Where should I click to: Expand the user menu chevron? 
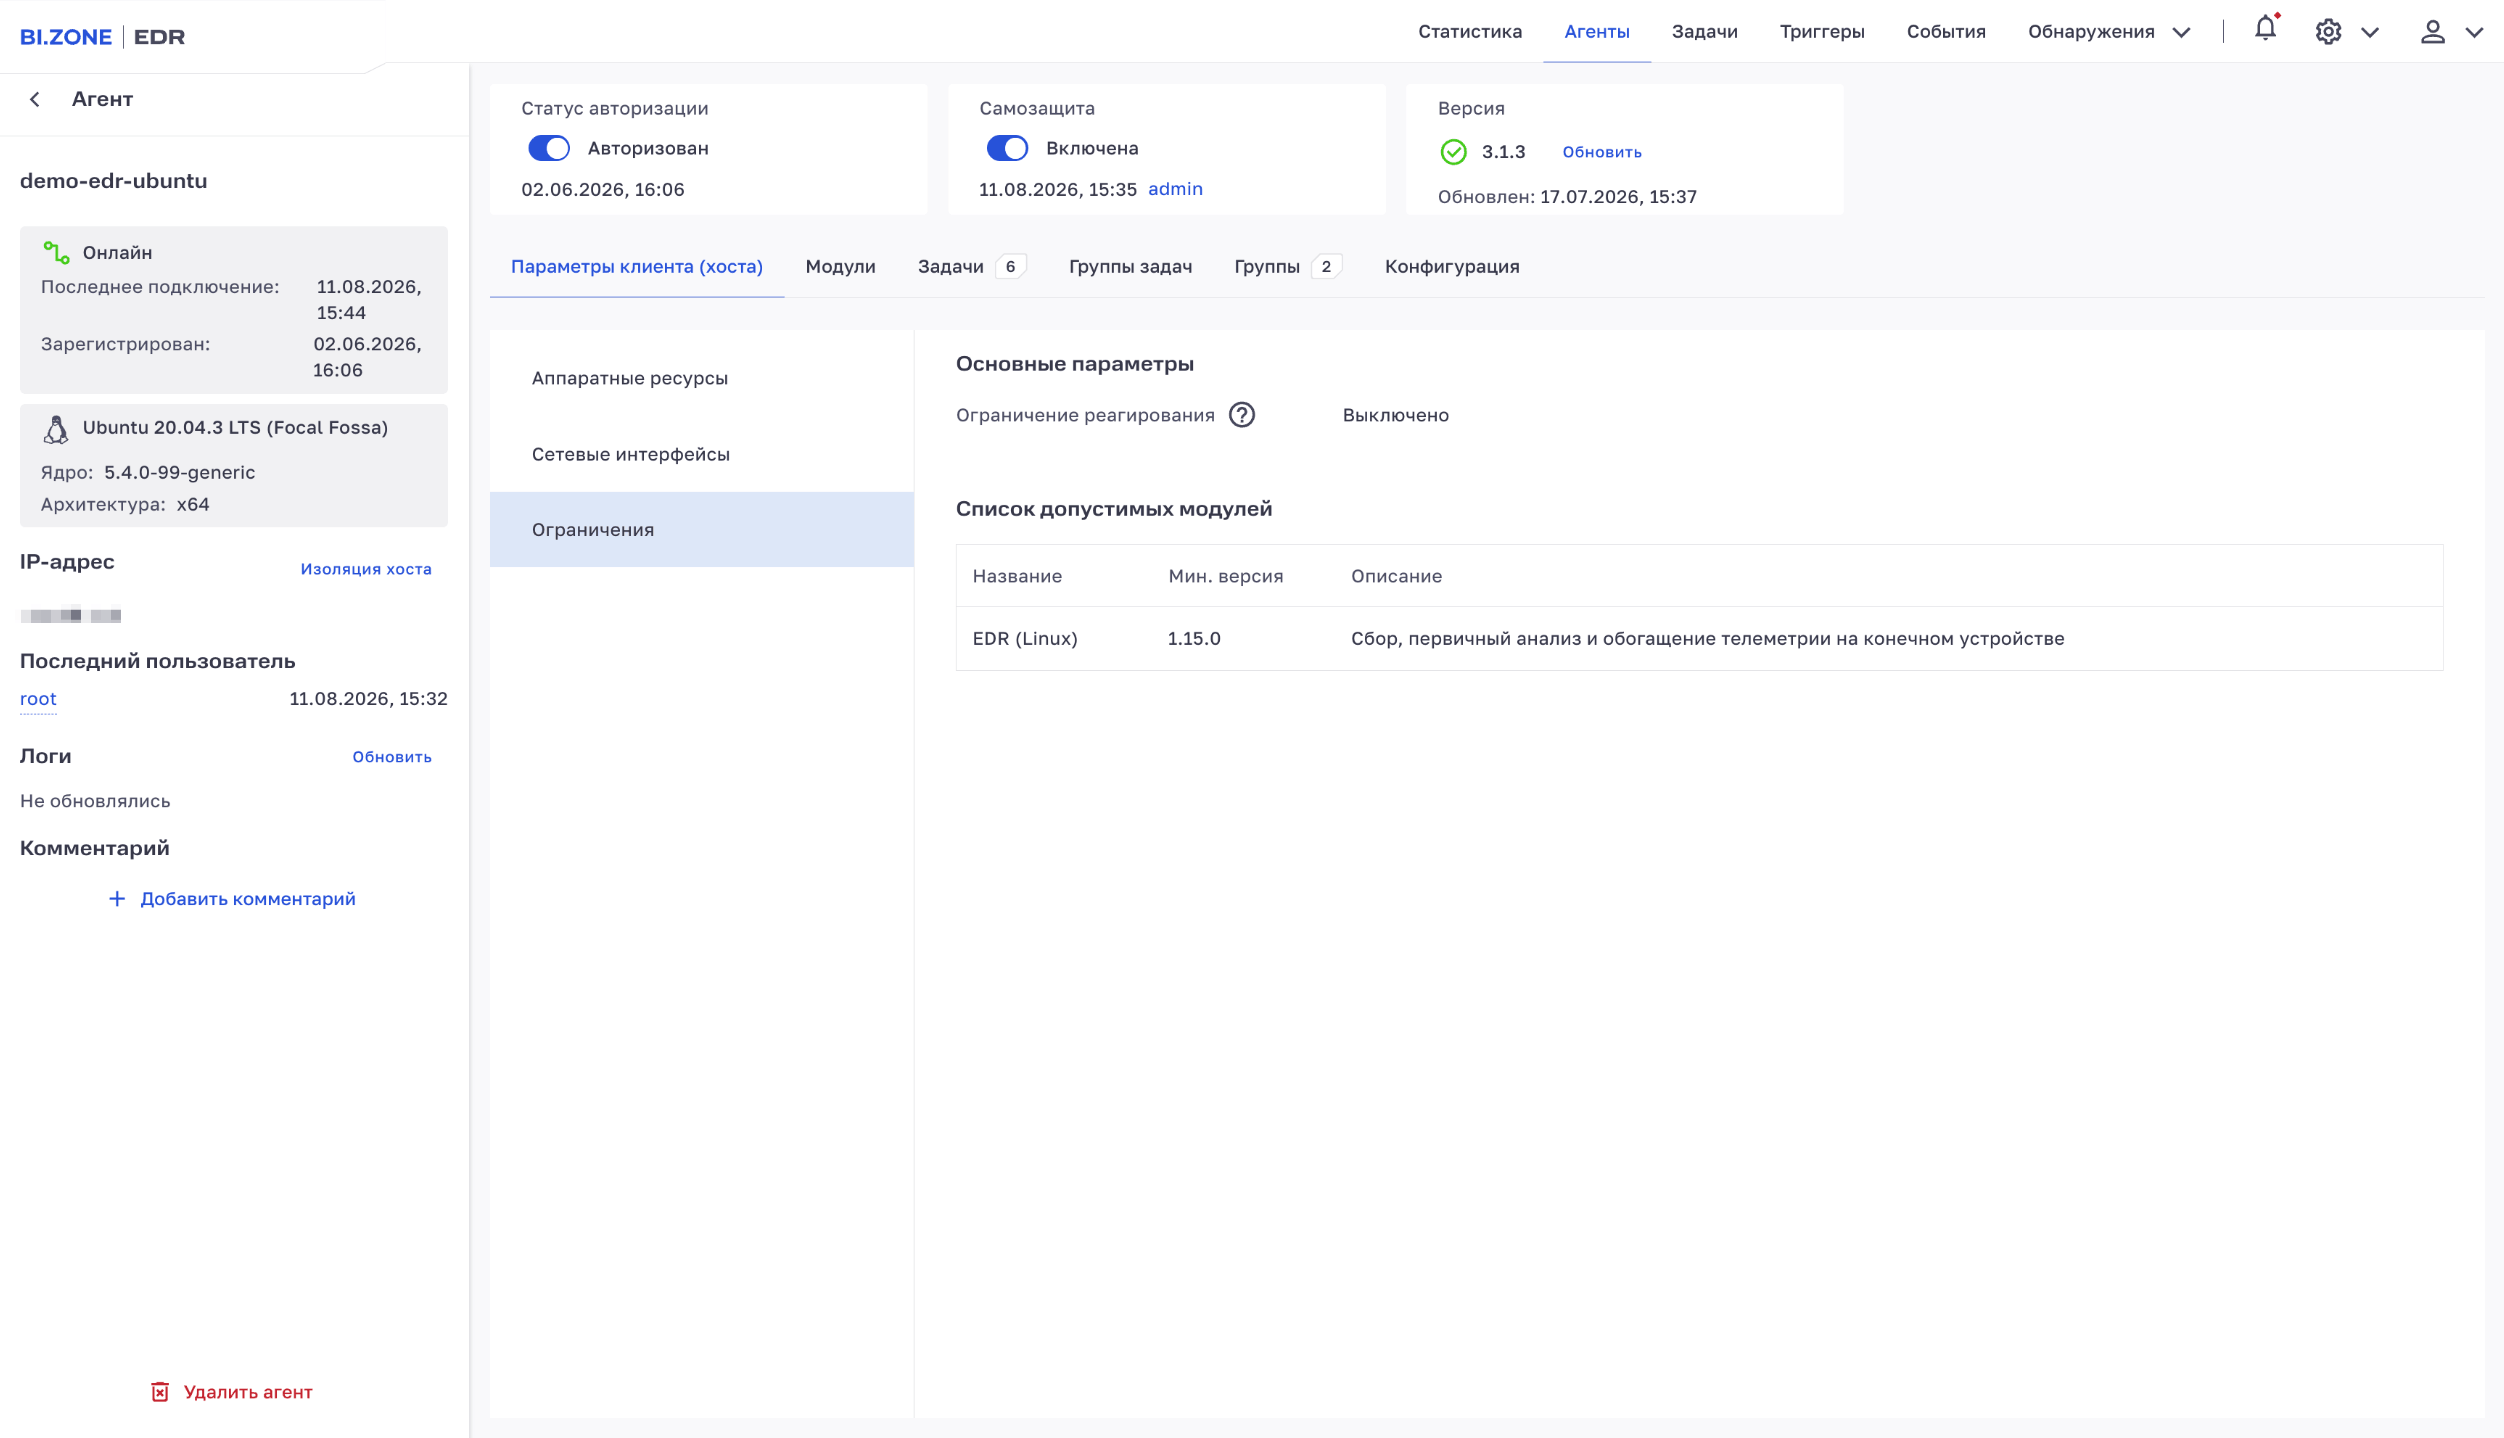2475,33
